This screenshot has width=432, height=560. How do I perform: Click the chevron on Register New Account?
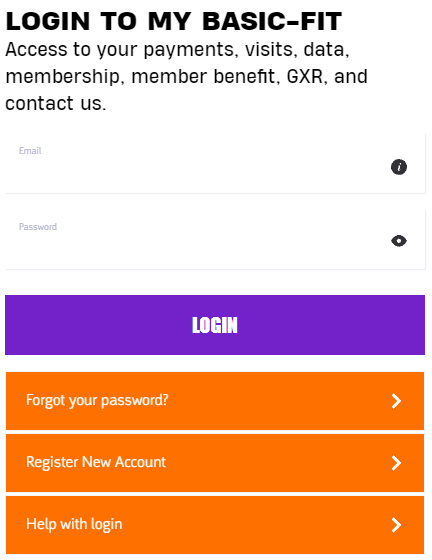396,463
